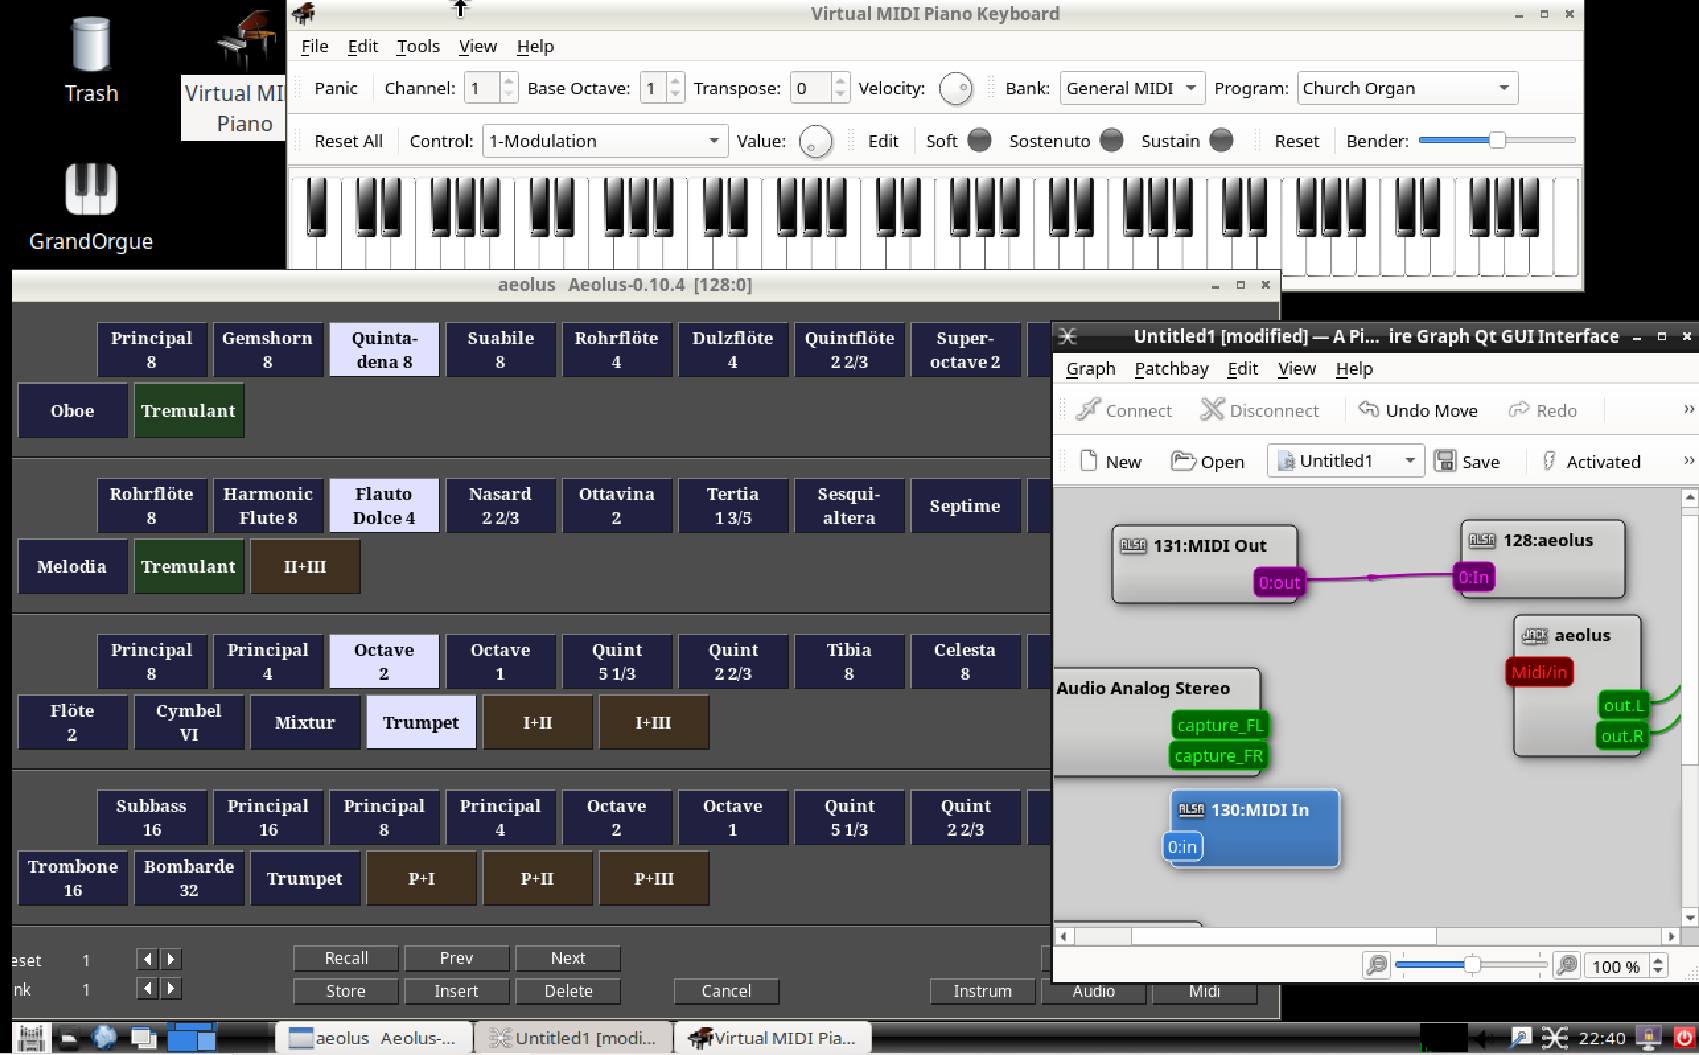Click the Redo toolbar button
The height and width of the screenshot is (1055, 1699).
pyautogui.click(x=1543, y=410)
